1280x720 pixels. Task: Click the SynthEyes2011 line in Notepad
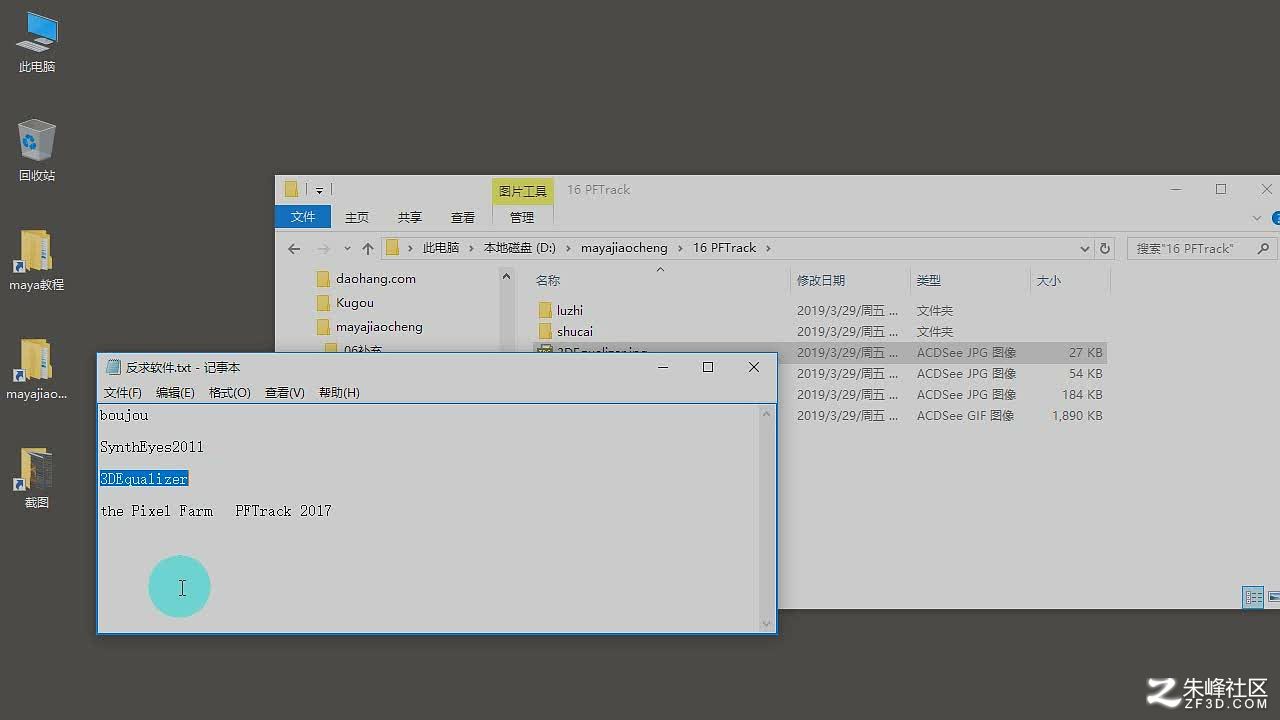152,447
